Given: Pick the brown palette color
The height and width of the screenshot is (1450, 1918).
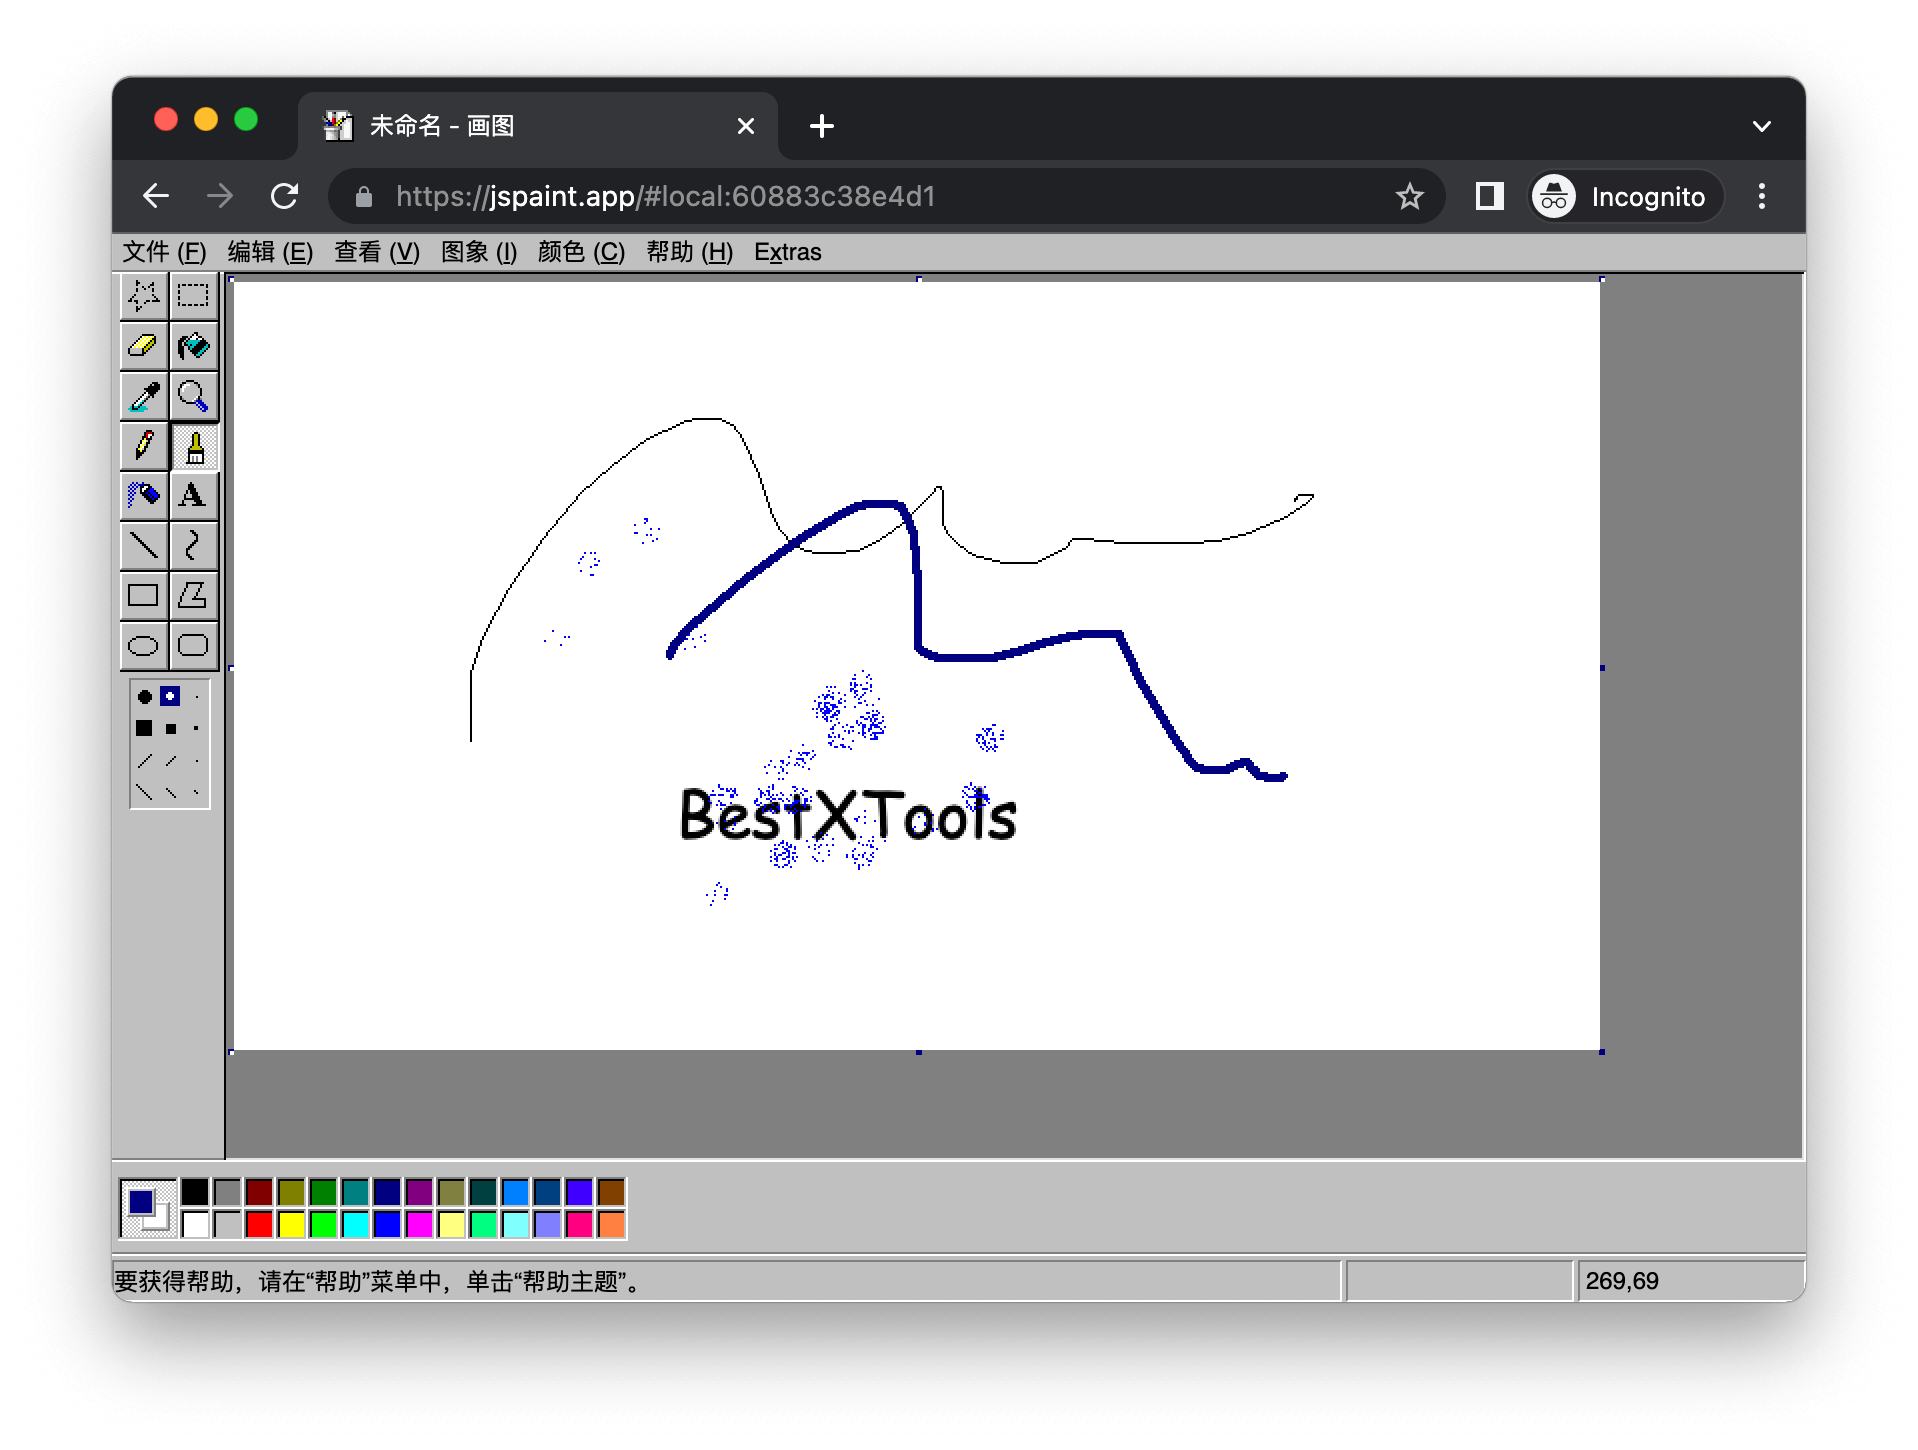Looking at the screenshot, I should click(612, 1192).
